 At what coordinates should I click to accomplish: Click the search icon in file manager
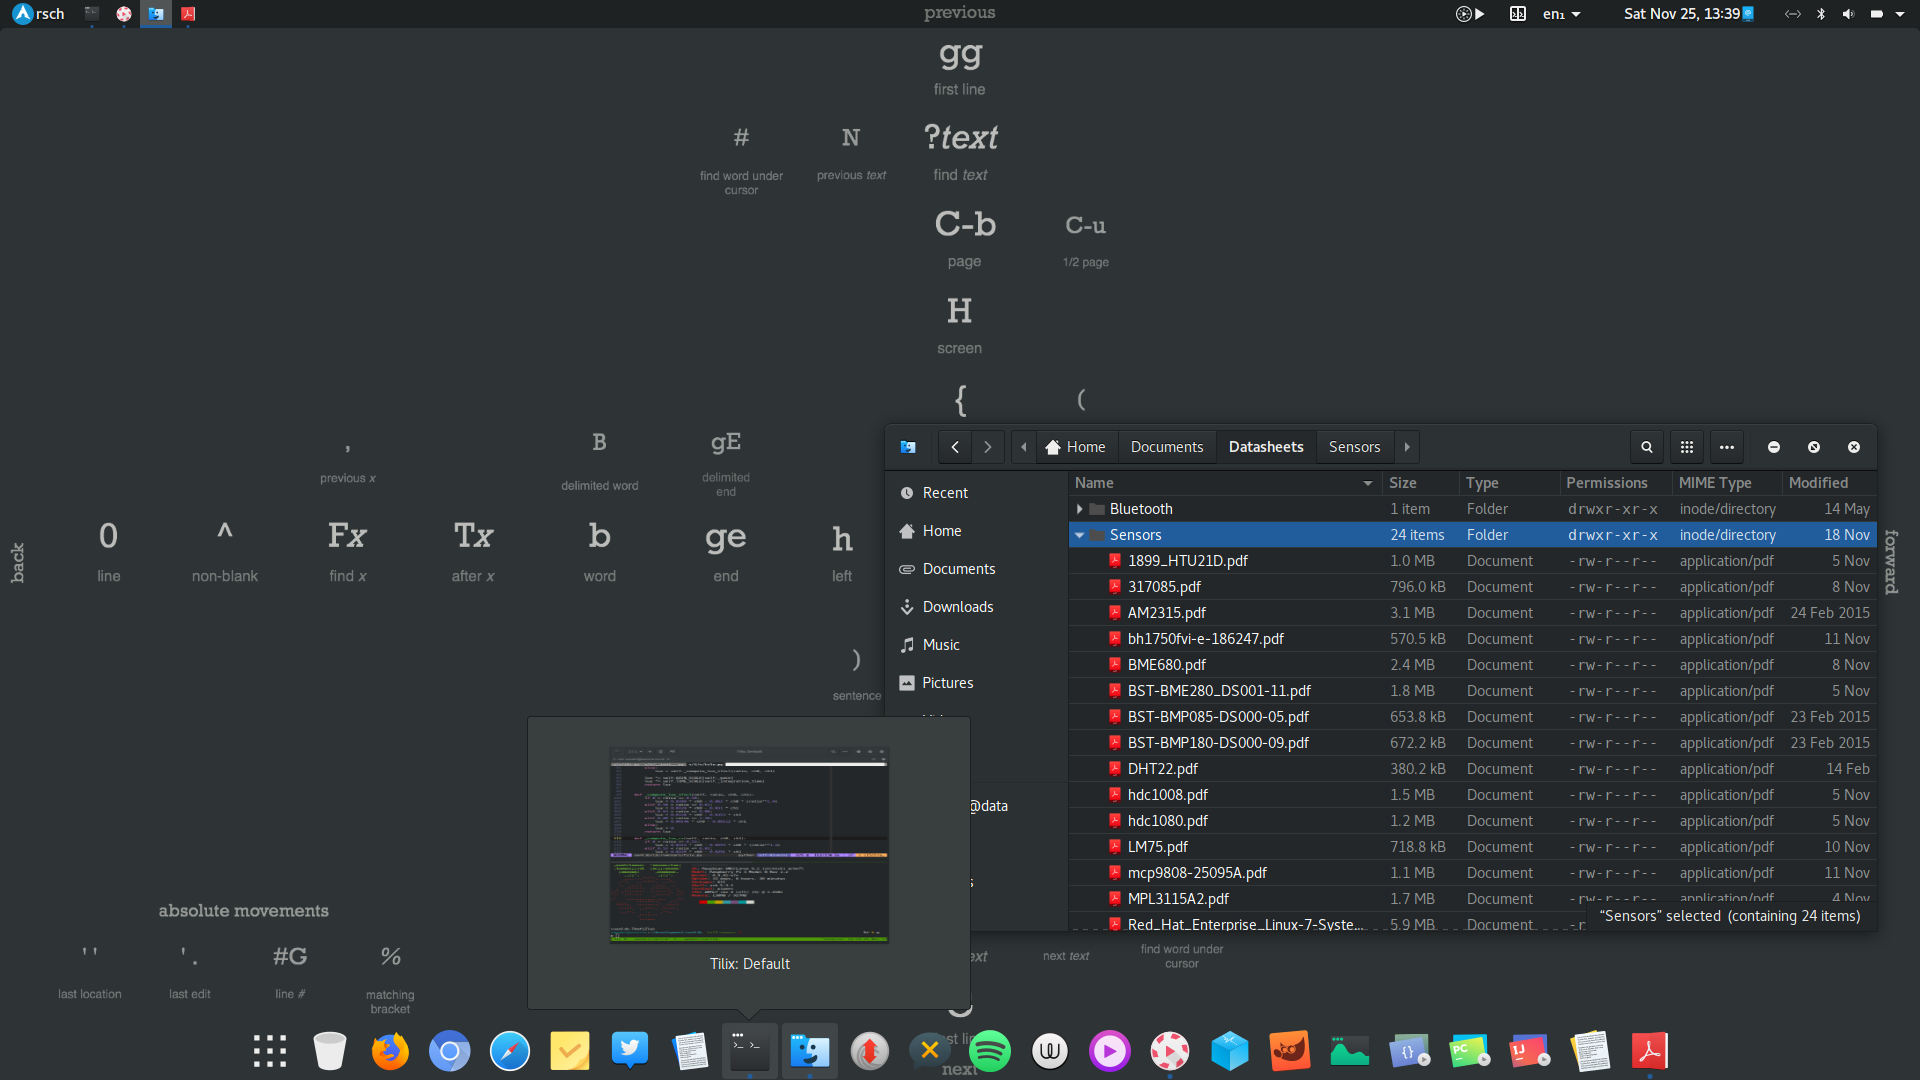click(x=1646, y=447)
